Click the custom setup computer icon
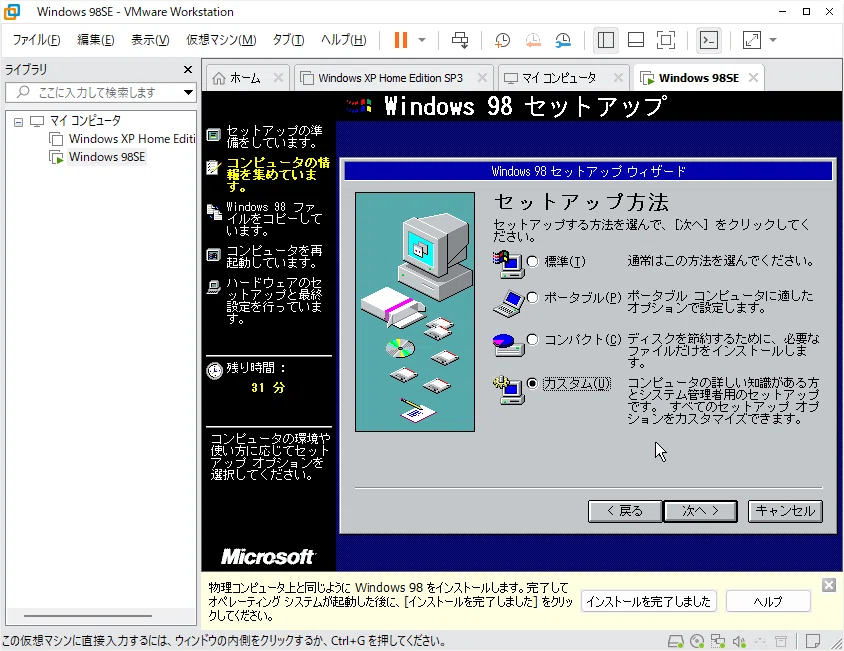 508,390
